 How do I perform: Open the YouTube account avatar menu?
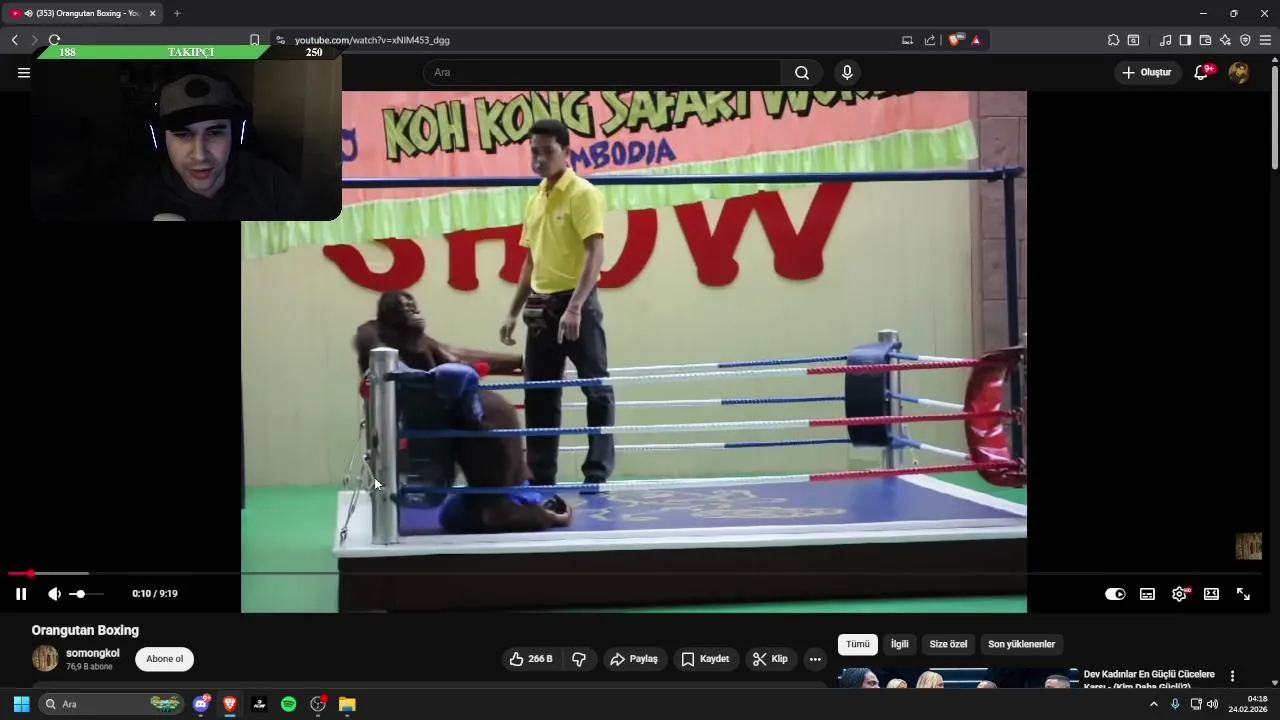1239,72
